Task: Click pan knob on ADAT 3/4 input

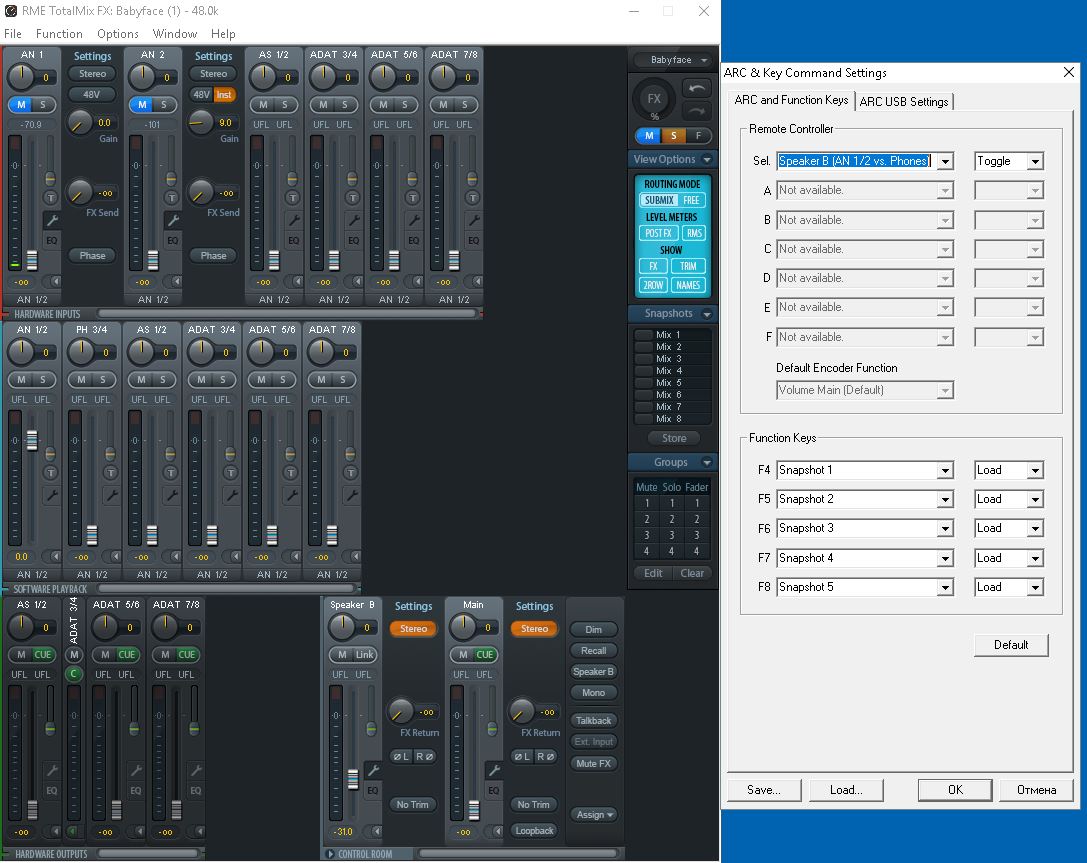Action: point(321,77)
